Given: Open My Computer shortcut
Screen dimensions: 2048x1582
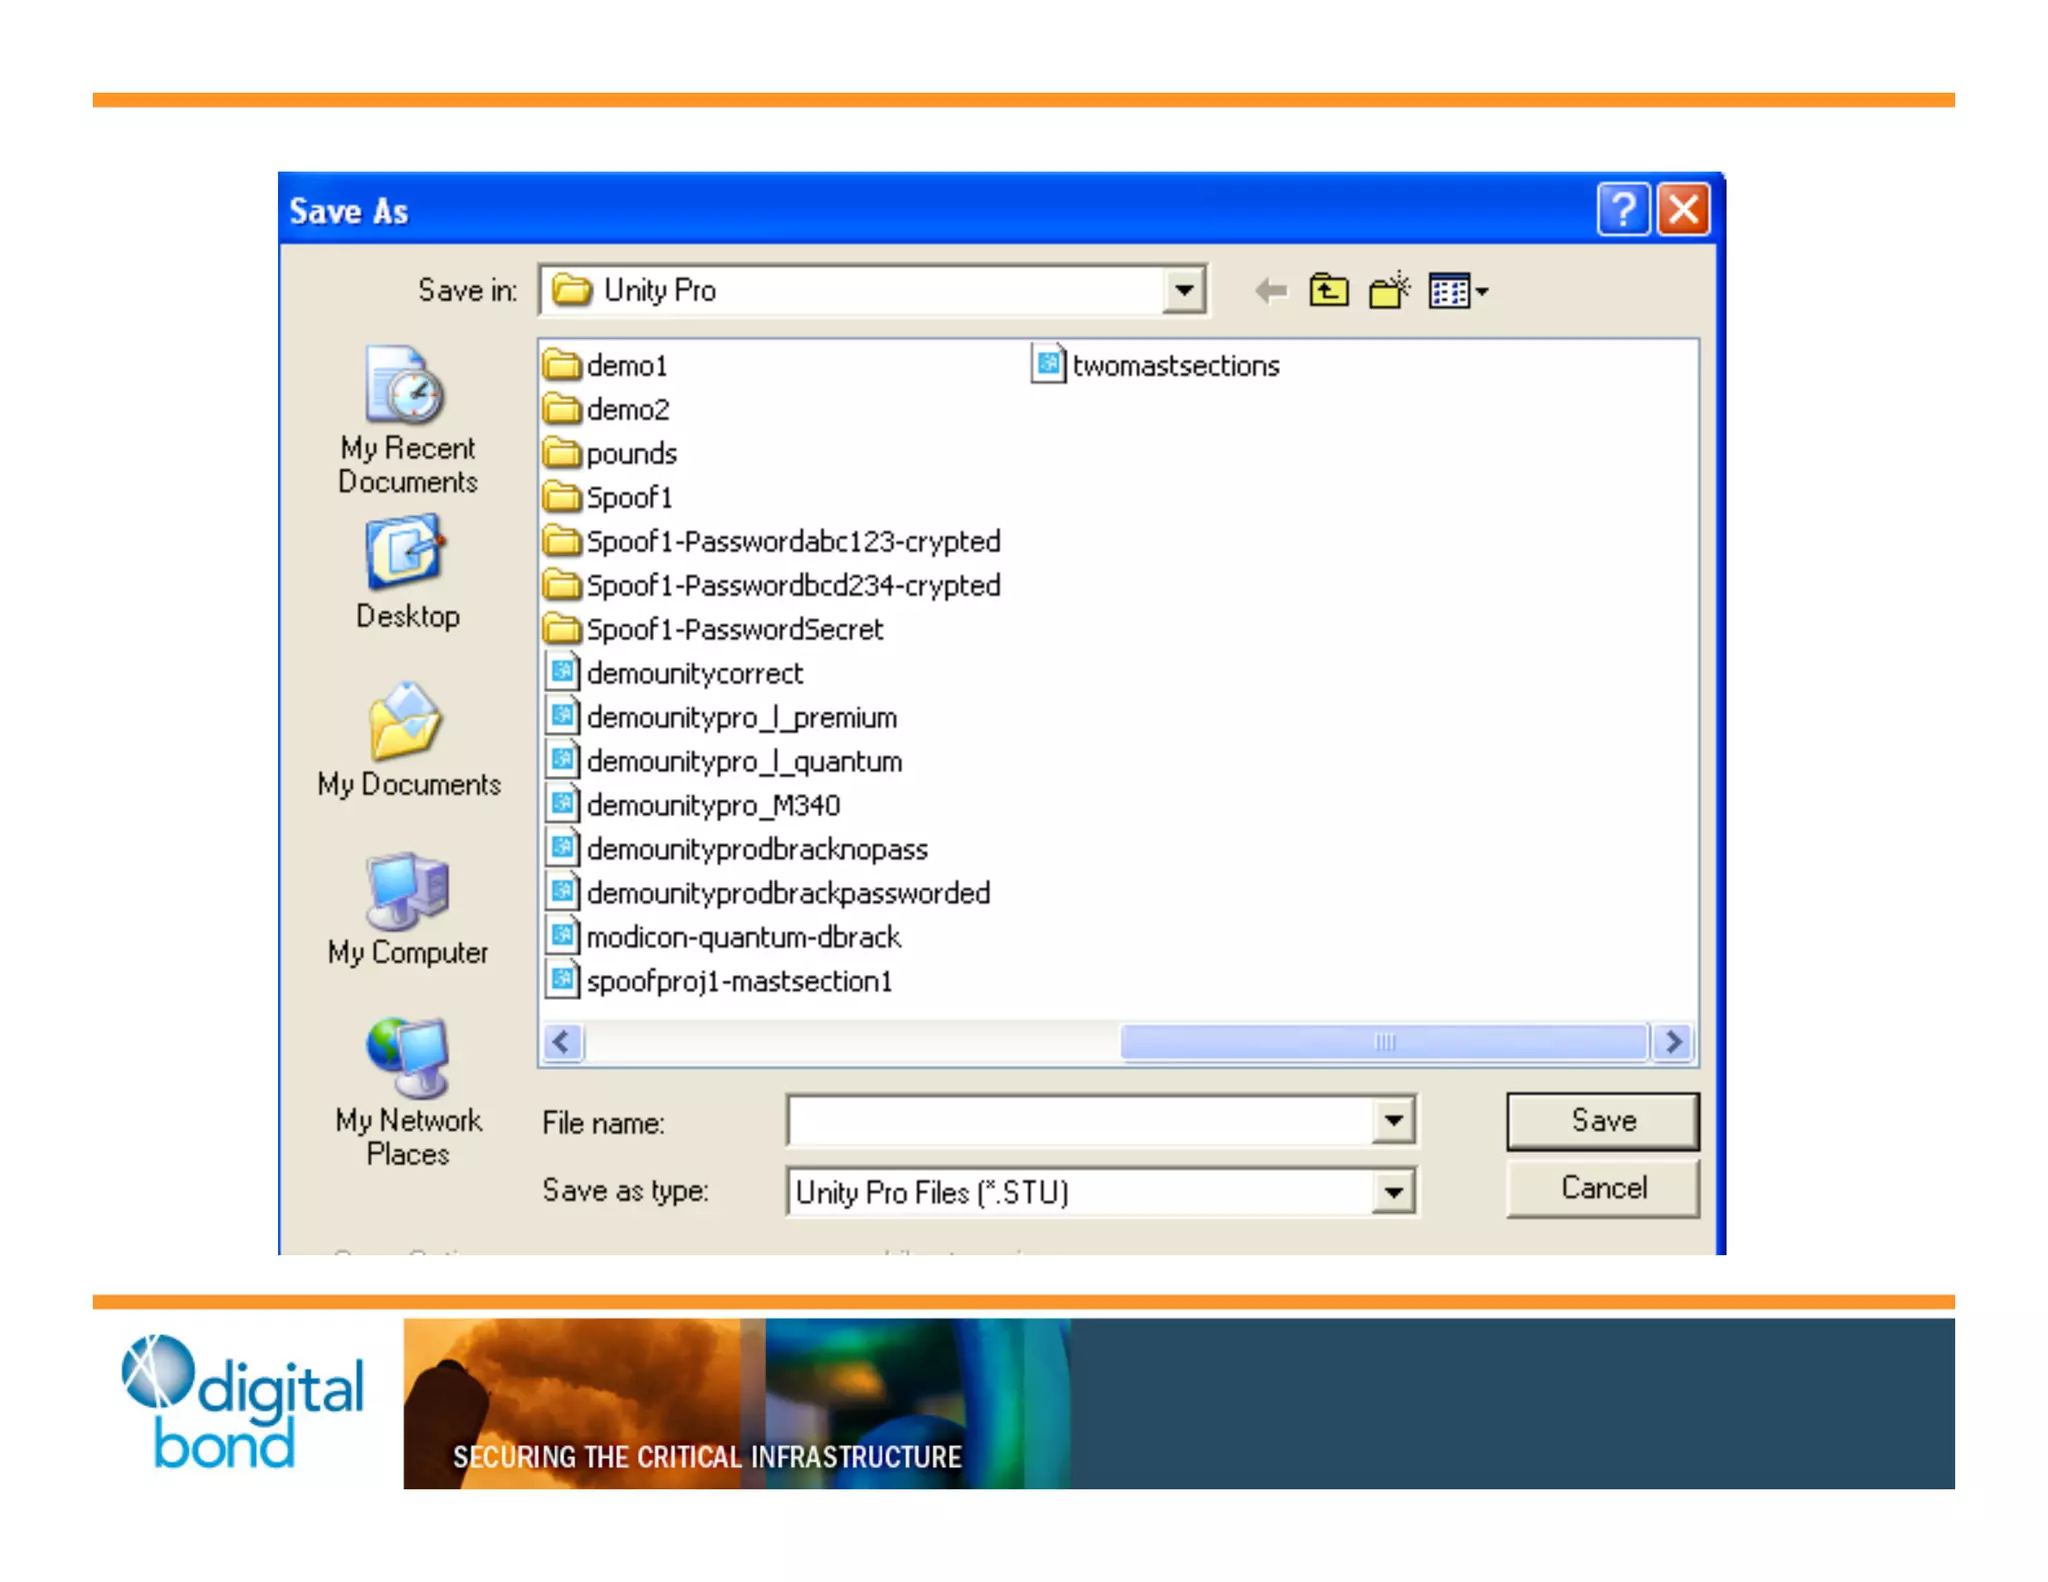Looking at the screenshot, I should click(407, 908).
